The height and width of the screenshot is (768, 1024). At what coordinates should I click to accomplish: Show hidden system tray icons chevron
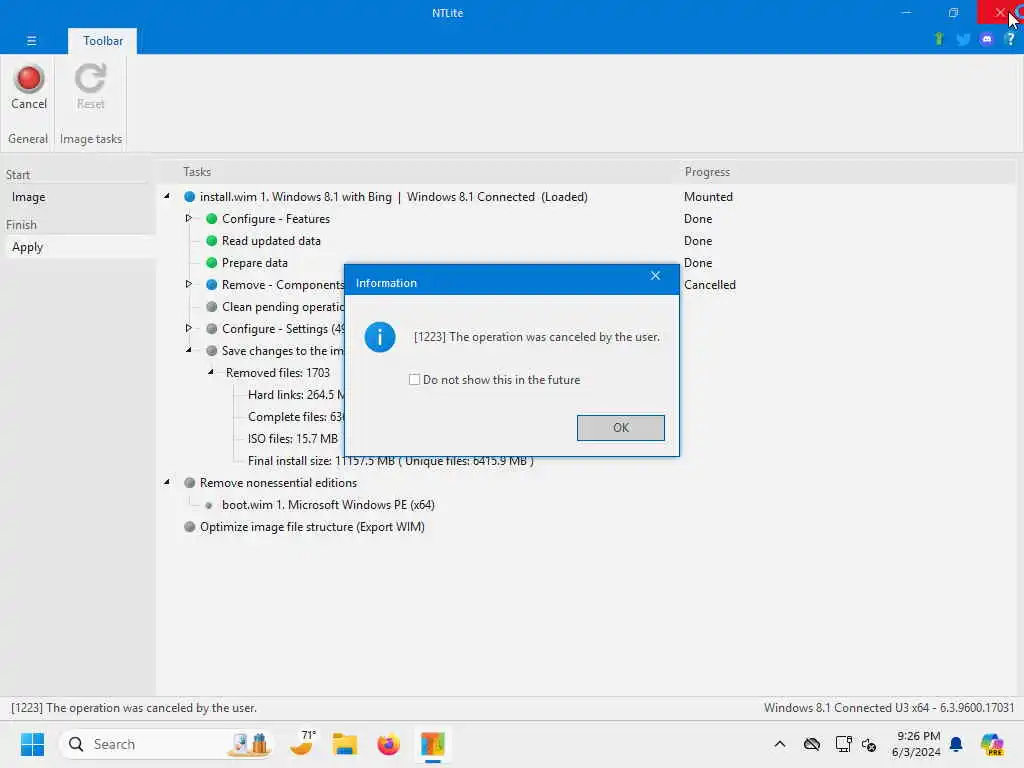pos(780,744)
